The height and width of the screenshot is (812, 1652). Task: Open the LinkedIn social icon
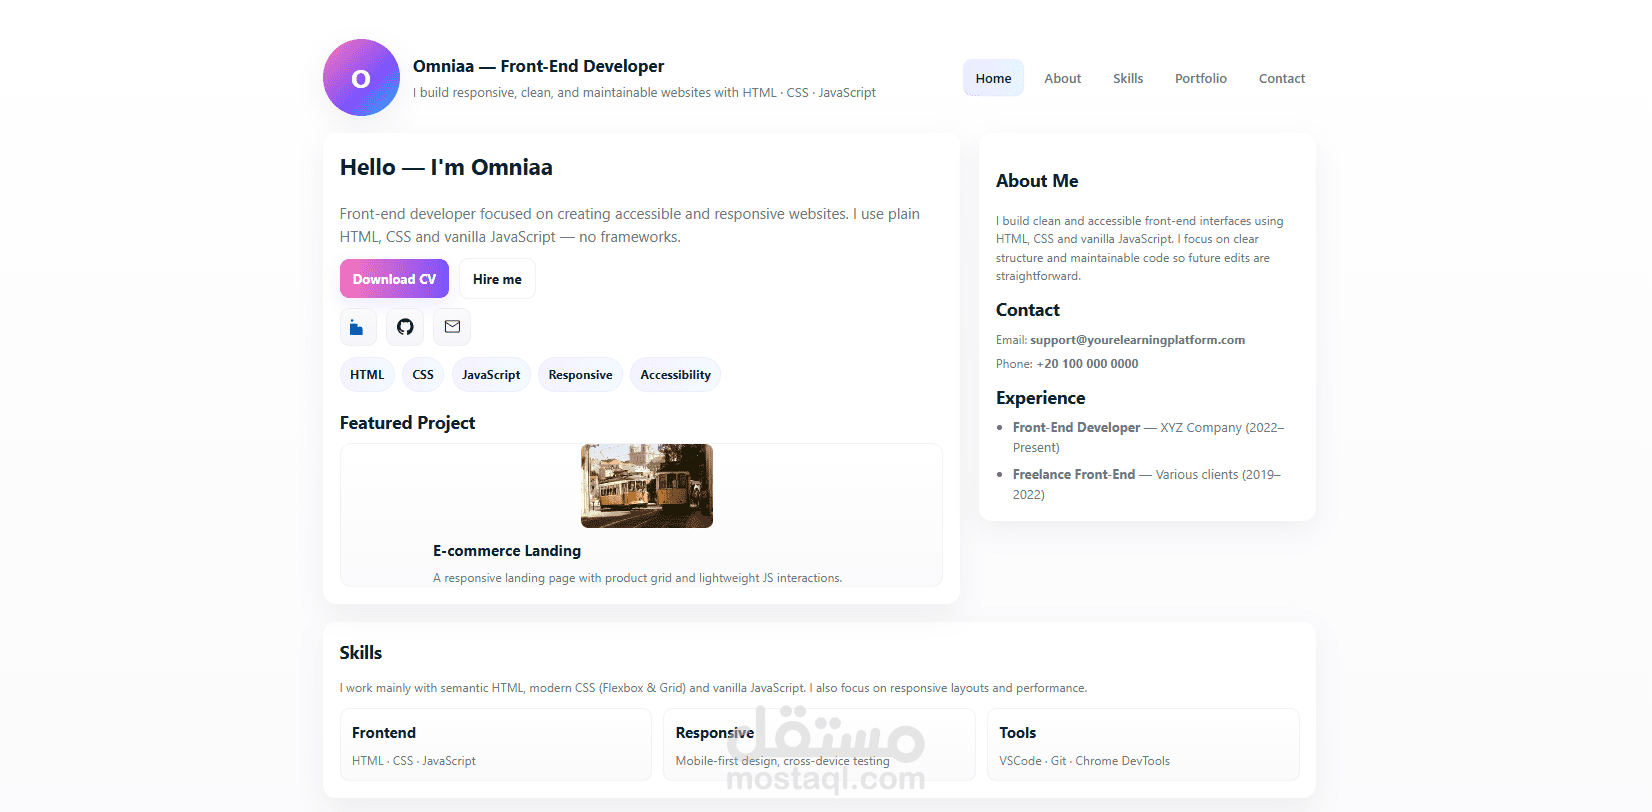358,327
